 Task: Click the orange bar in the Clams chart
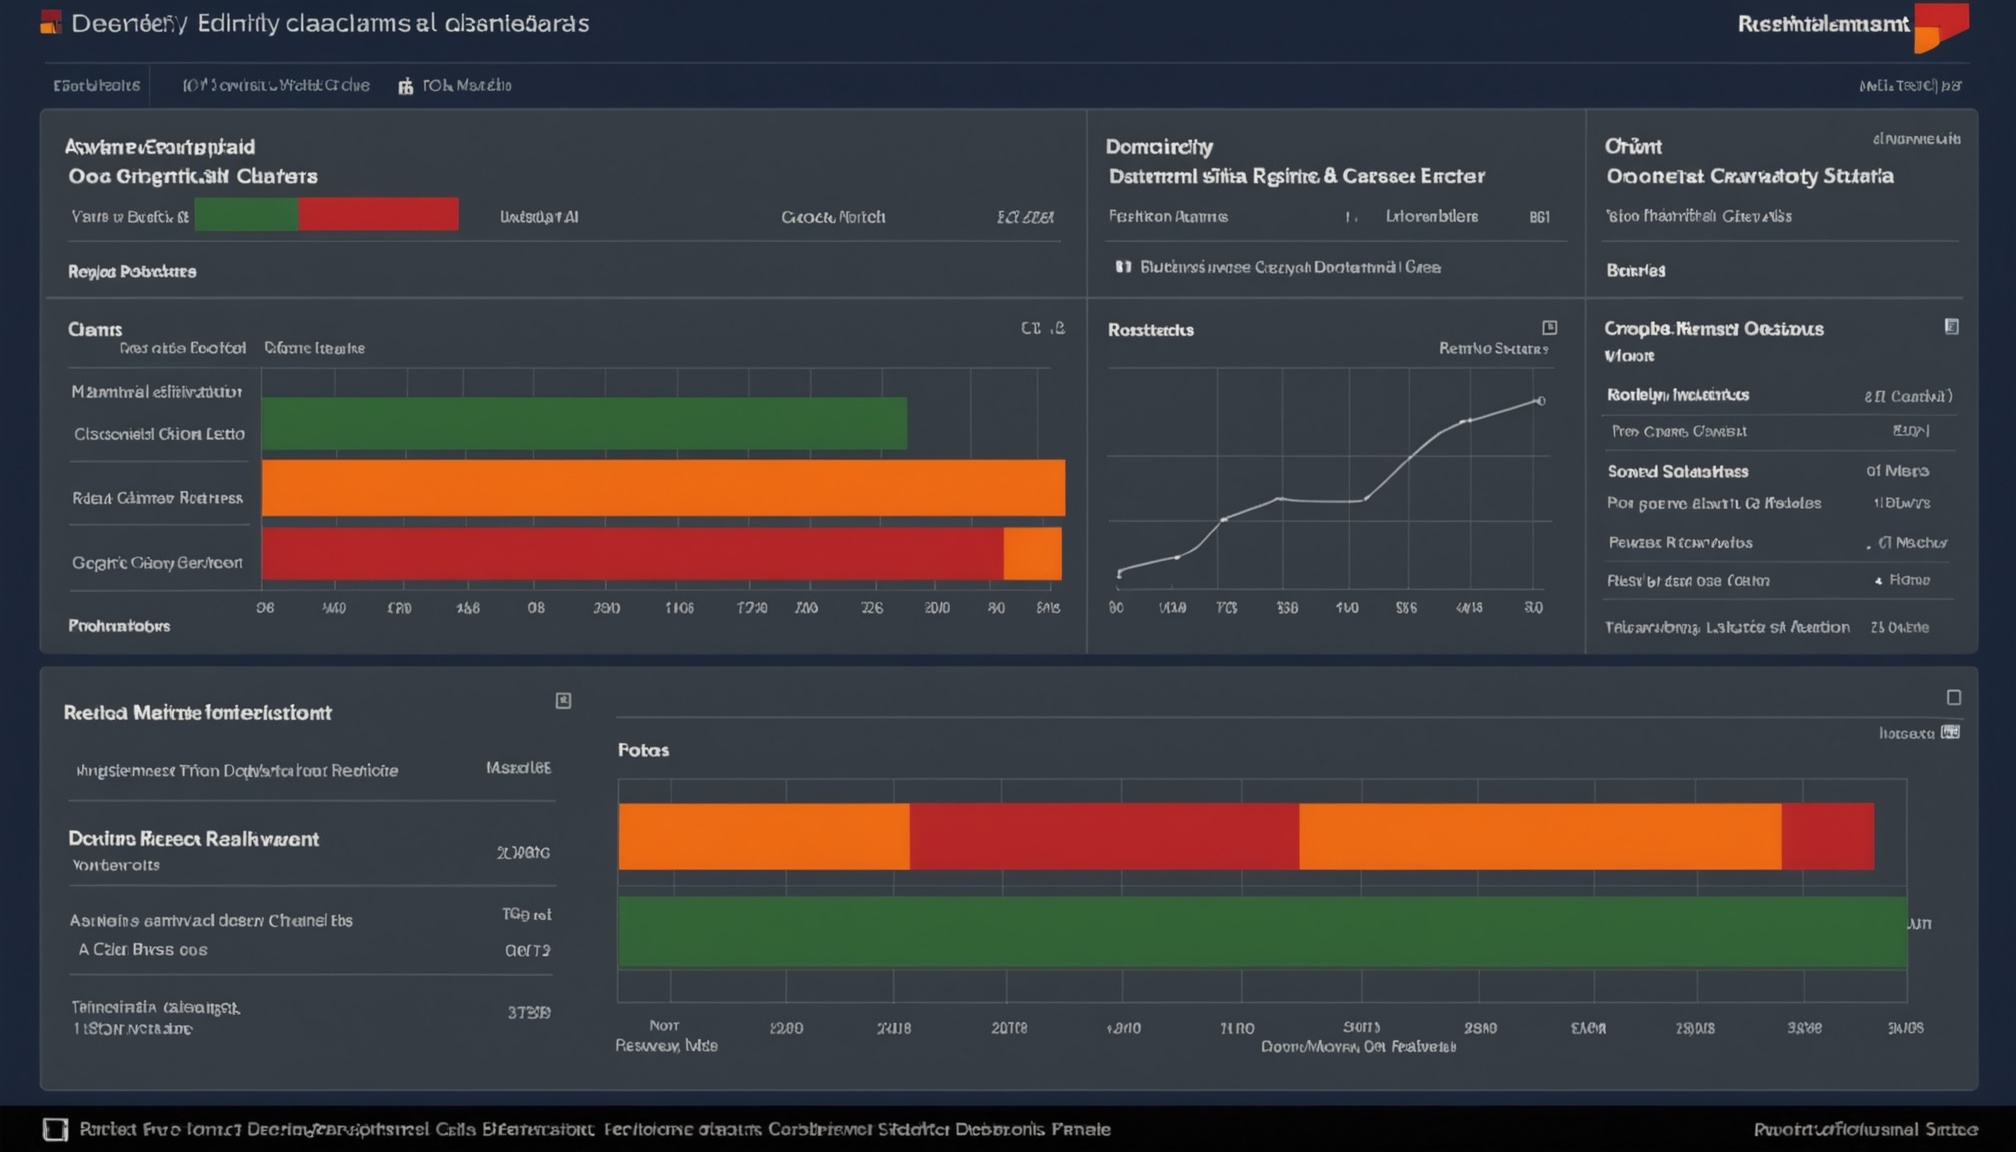click(663, 488)
